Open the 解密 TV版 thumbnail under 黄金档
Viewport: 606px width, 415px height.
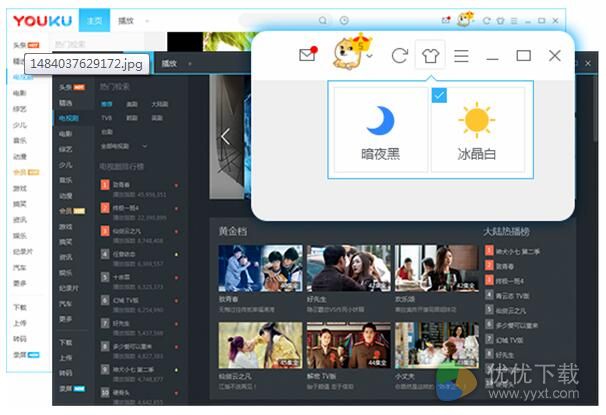[349, 345]
